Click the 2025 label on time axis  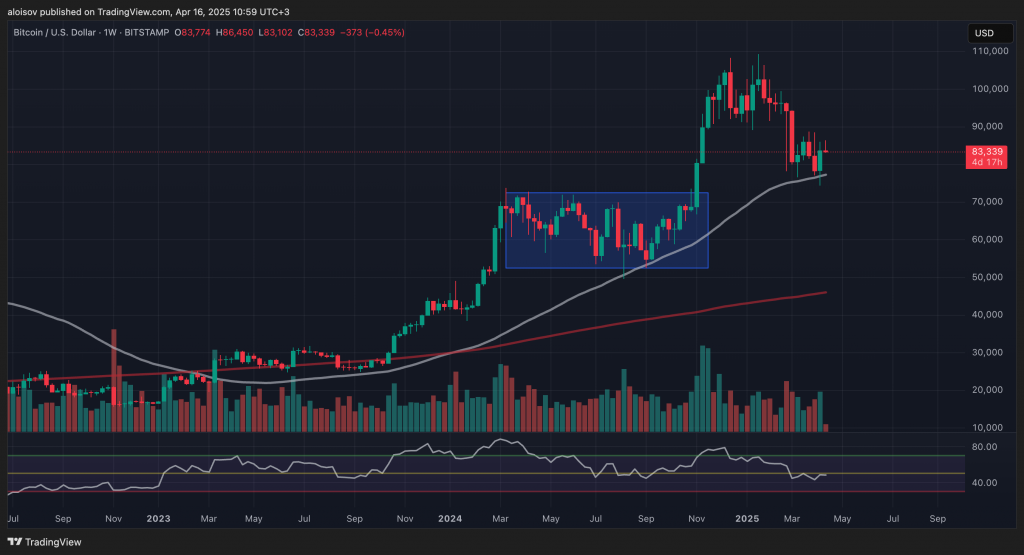(747, 519)
